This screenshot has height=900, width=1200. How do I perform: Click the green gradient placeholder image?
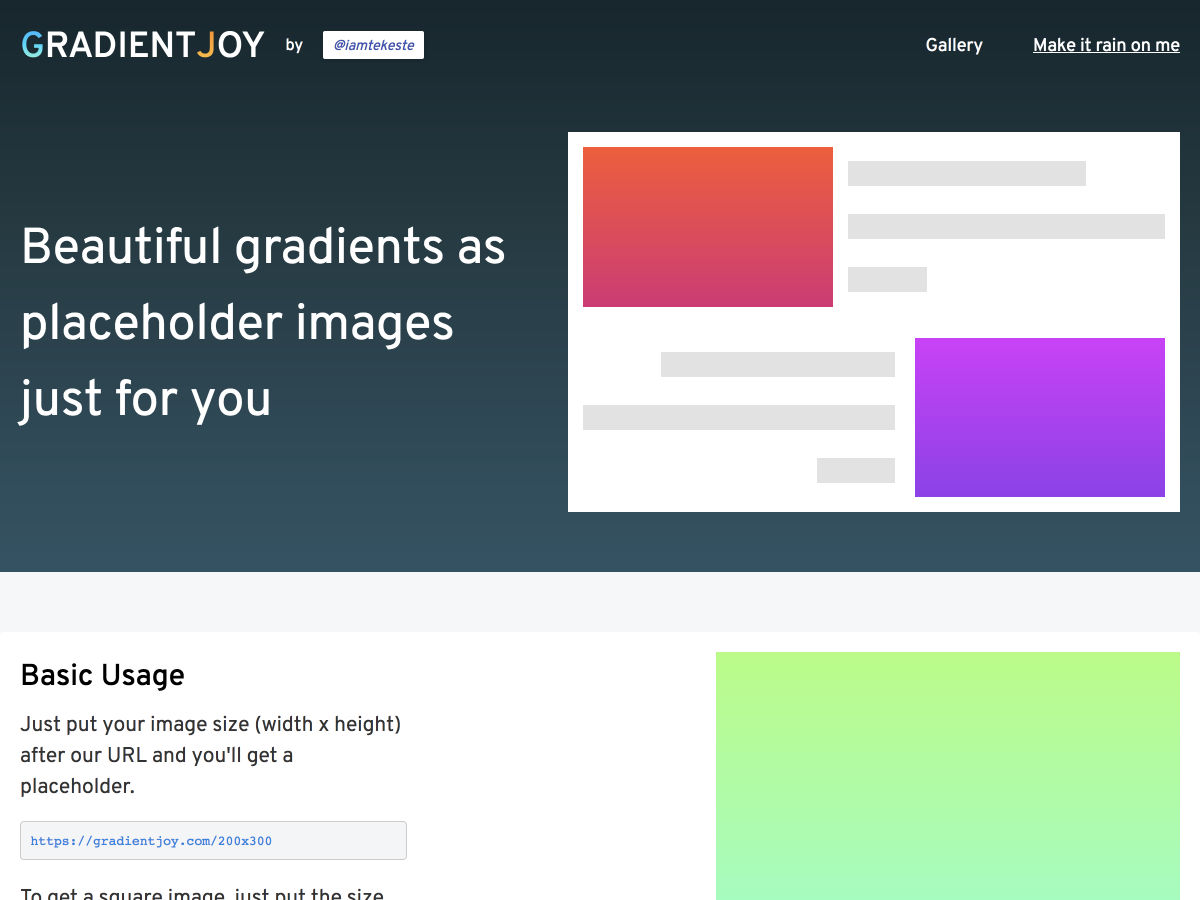point(948,776)
